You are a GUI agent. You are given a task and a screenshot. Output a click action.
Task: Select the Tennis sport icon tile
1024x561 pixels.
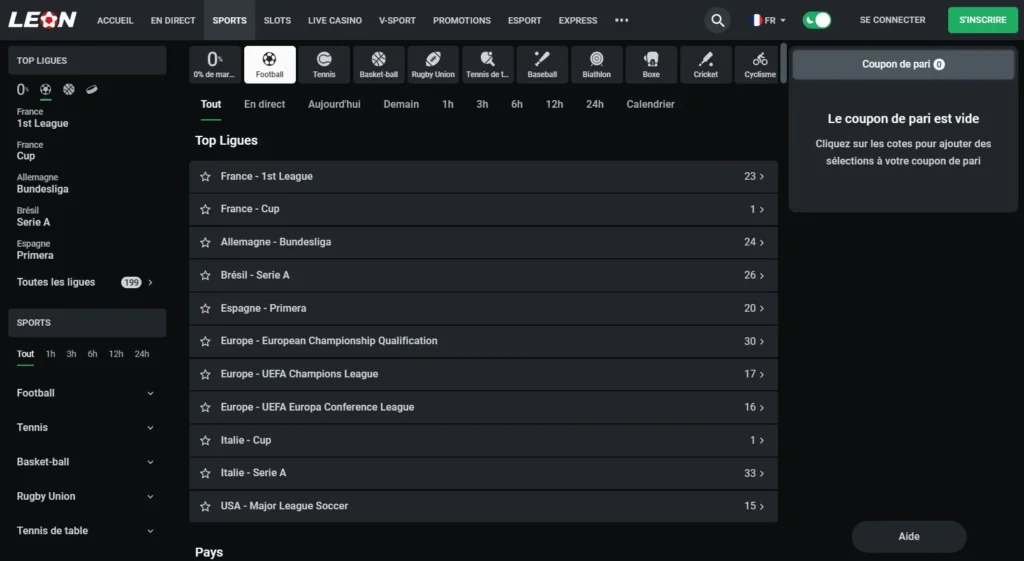point(324,65)
